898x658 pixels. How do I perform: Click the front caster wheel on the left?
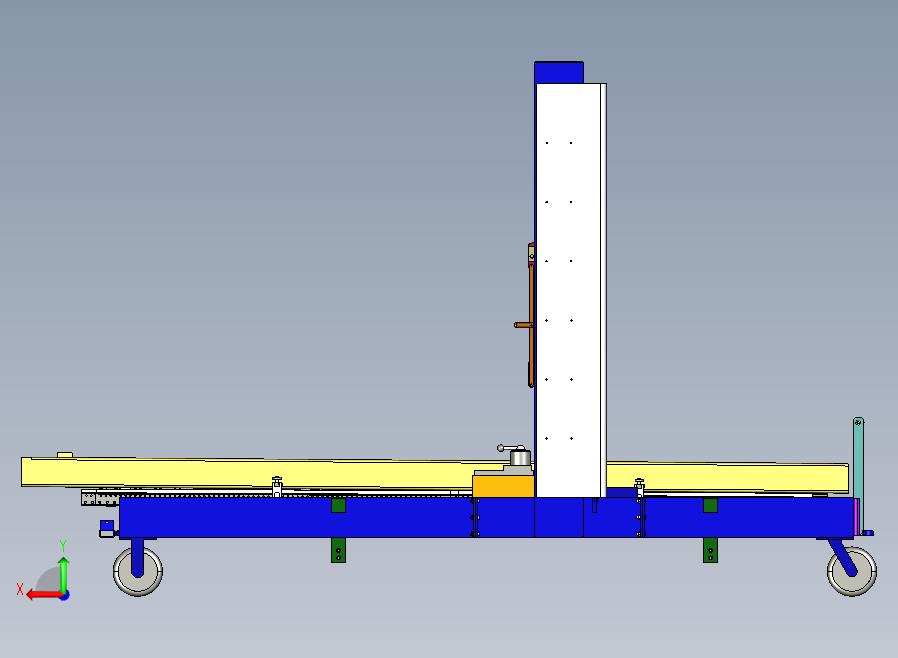[x=138, y=573]
